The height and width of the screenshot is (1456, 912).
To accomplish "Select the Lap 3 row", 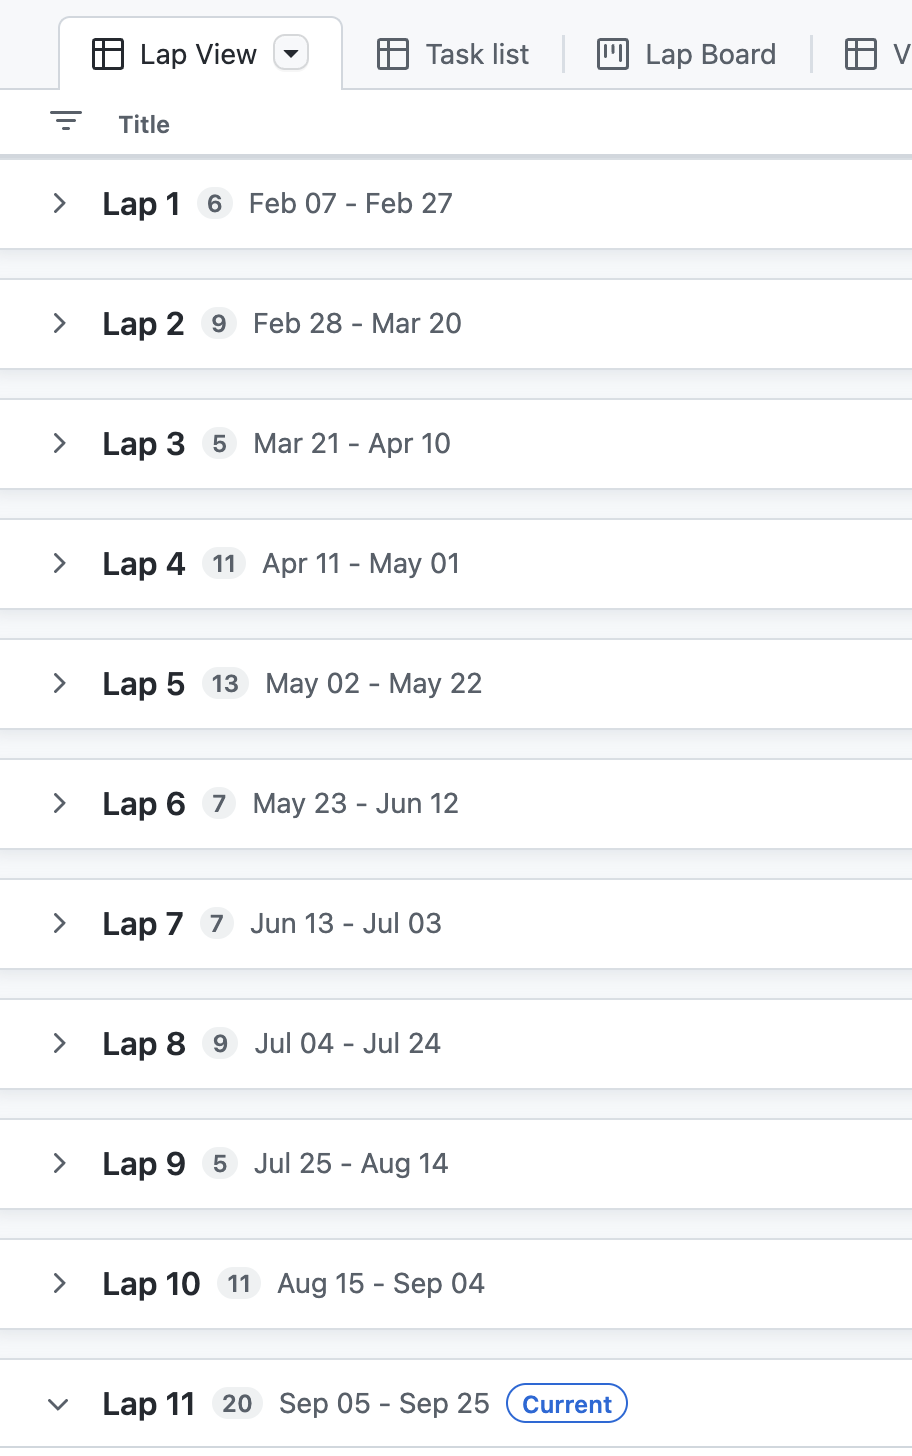I will [143, 443].
